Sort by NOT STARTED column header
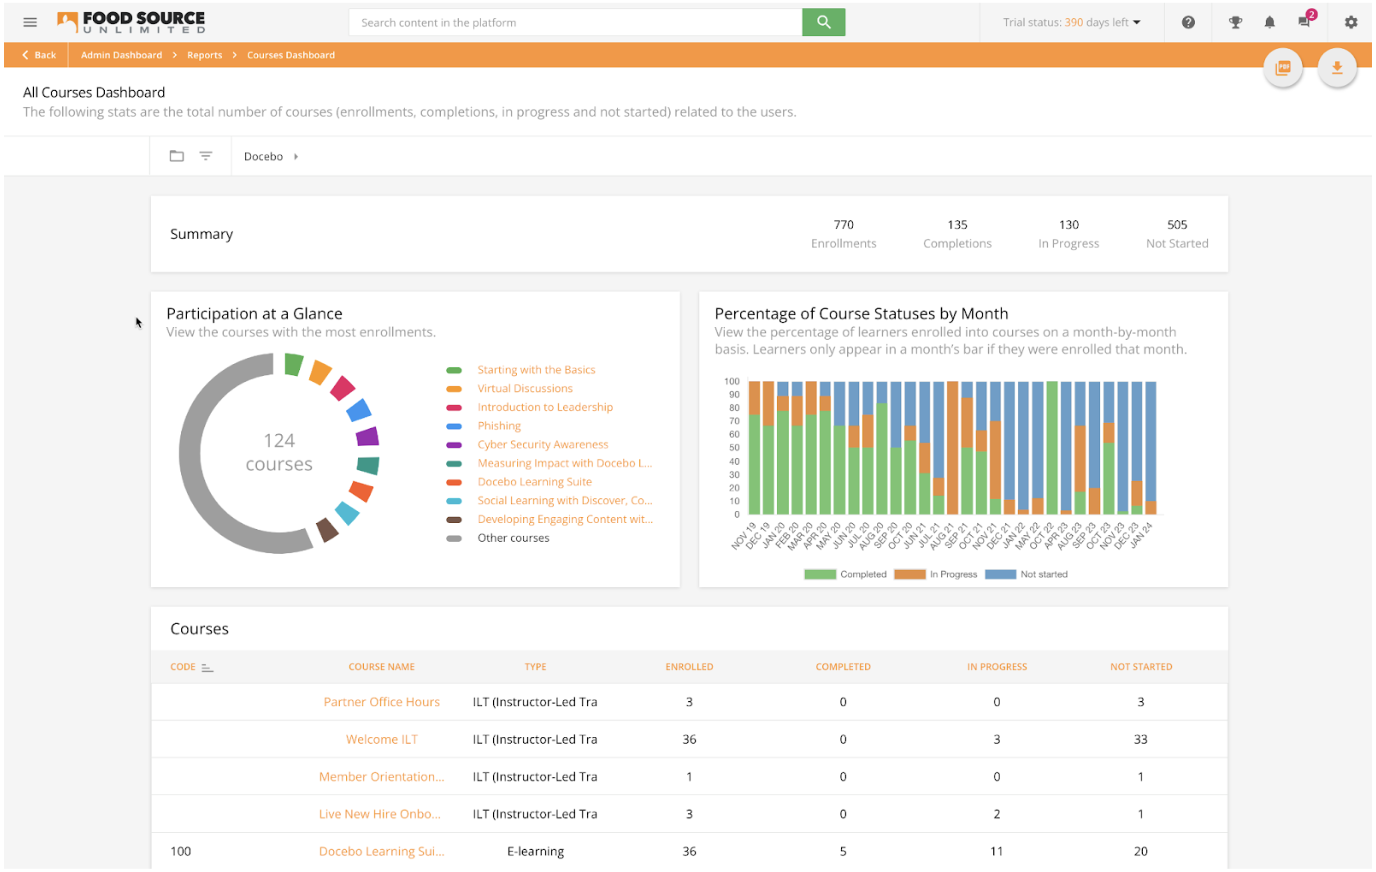This screenshot has width=1376, height=872. tap(1141, 667)
